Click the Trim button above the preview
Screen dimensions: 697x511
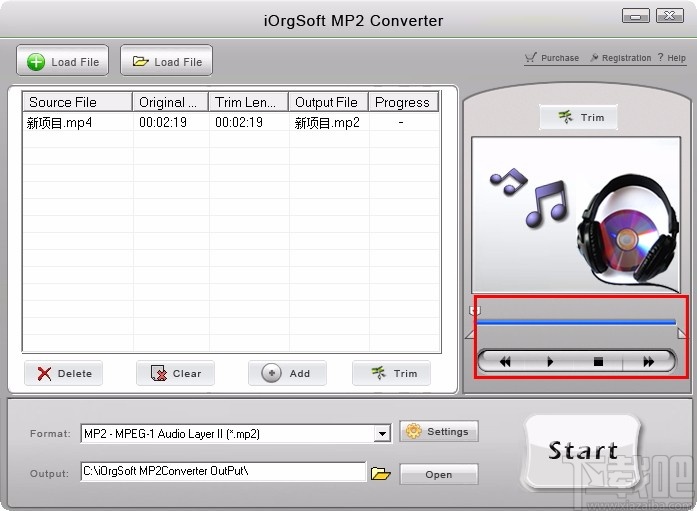[x=578, y=117]
